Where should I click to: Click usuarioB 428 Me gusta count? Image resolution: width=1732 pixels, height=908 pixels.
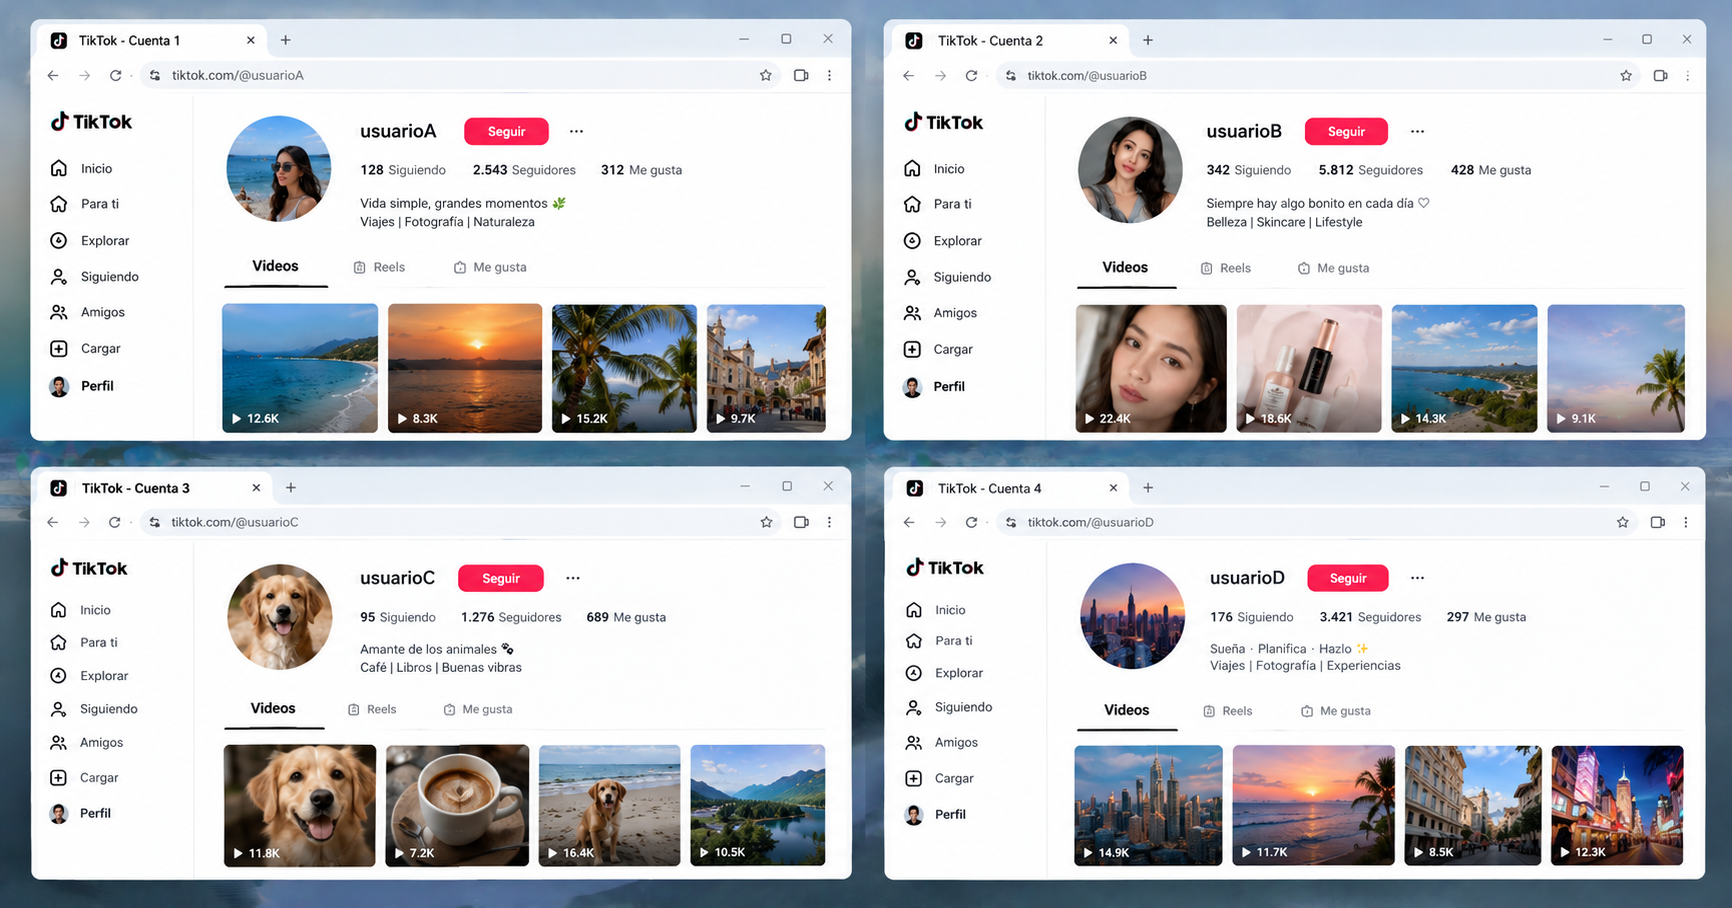(1491, 170)
